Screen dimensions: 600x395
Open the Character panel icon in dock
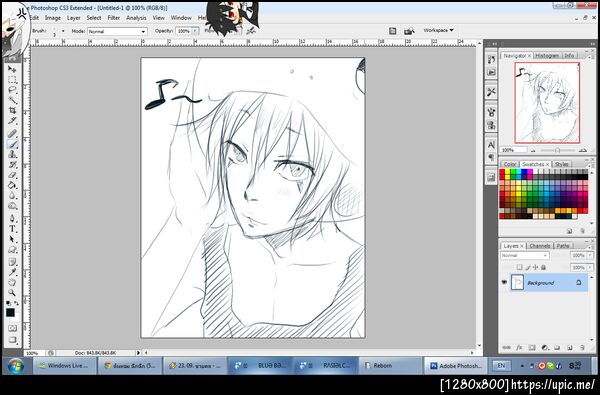coord(491,145)
